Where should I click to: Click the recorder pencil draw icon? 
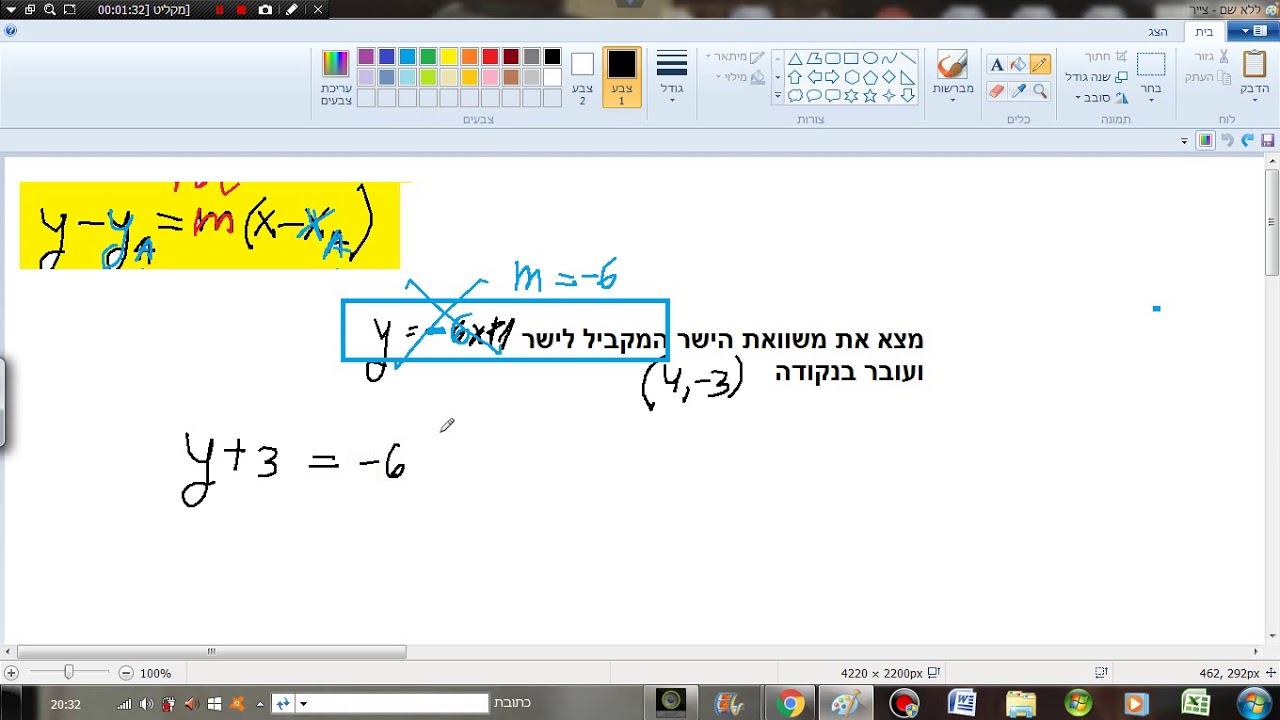coord(291,10)
